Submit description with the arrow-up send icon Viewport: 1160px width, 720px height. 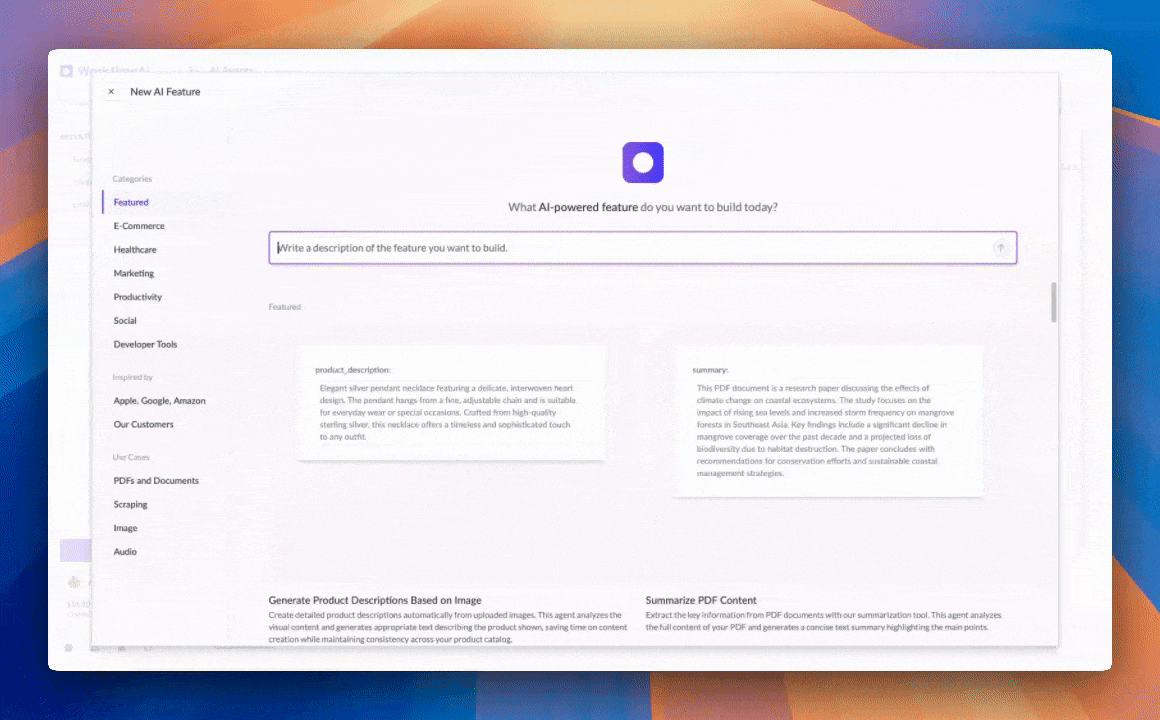[1000, 248]
